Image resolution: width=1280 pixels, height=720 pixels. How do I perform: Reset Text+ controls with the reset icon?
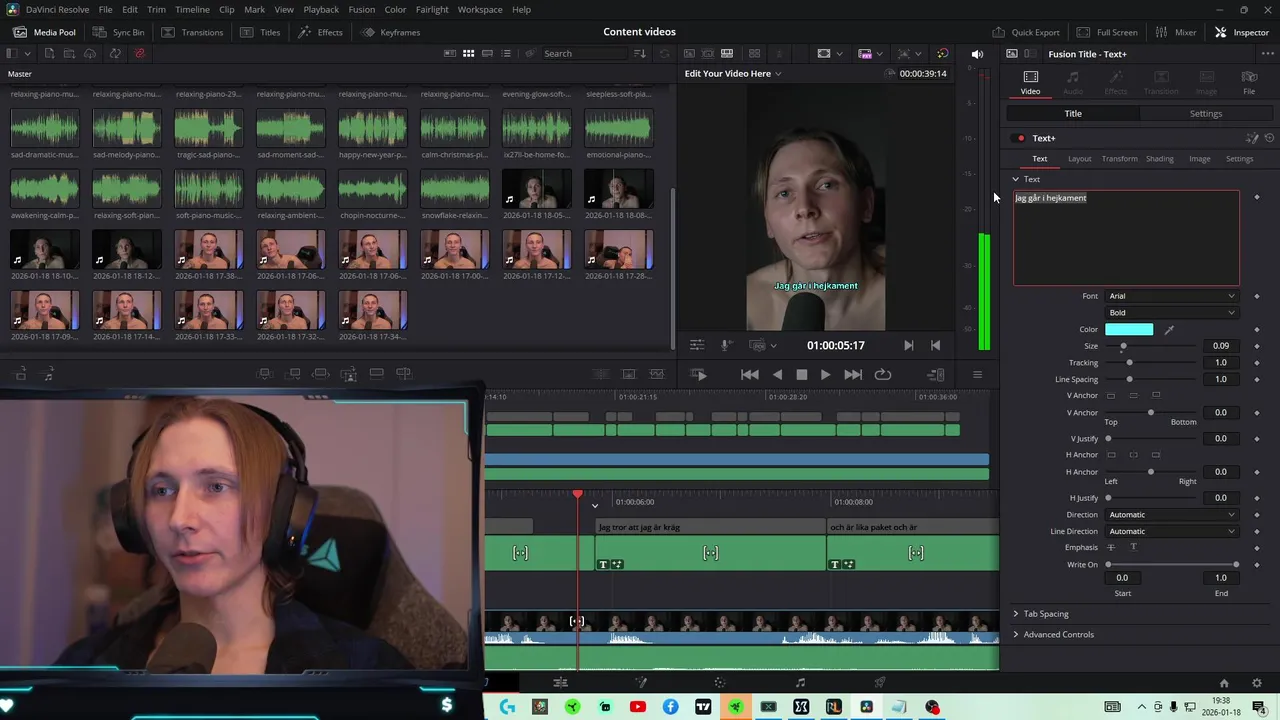pyautogui.click(x=1269, y=138)
